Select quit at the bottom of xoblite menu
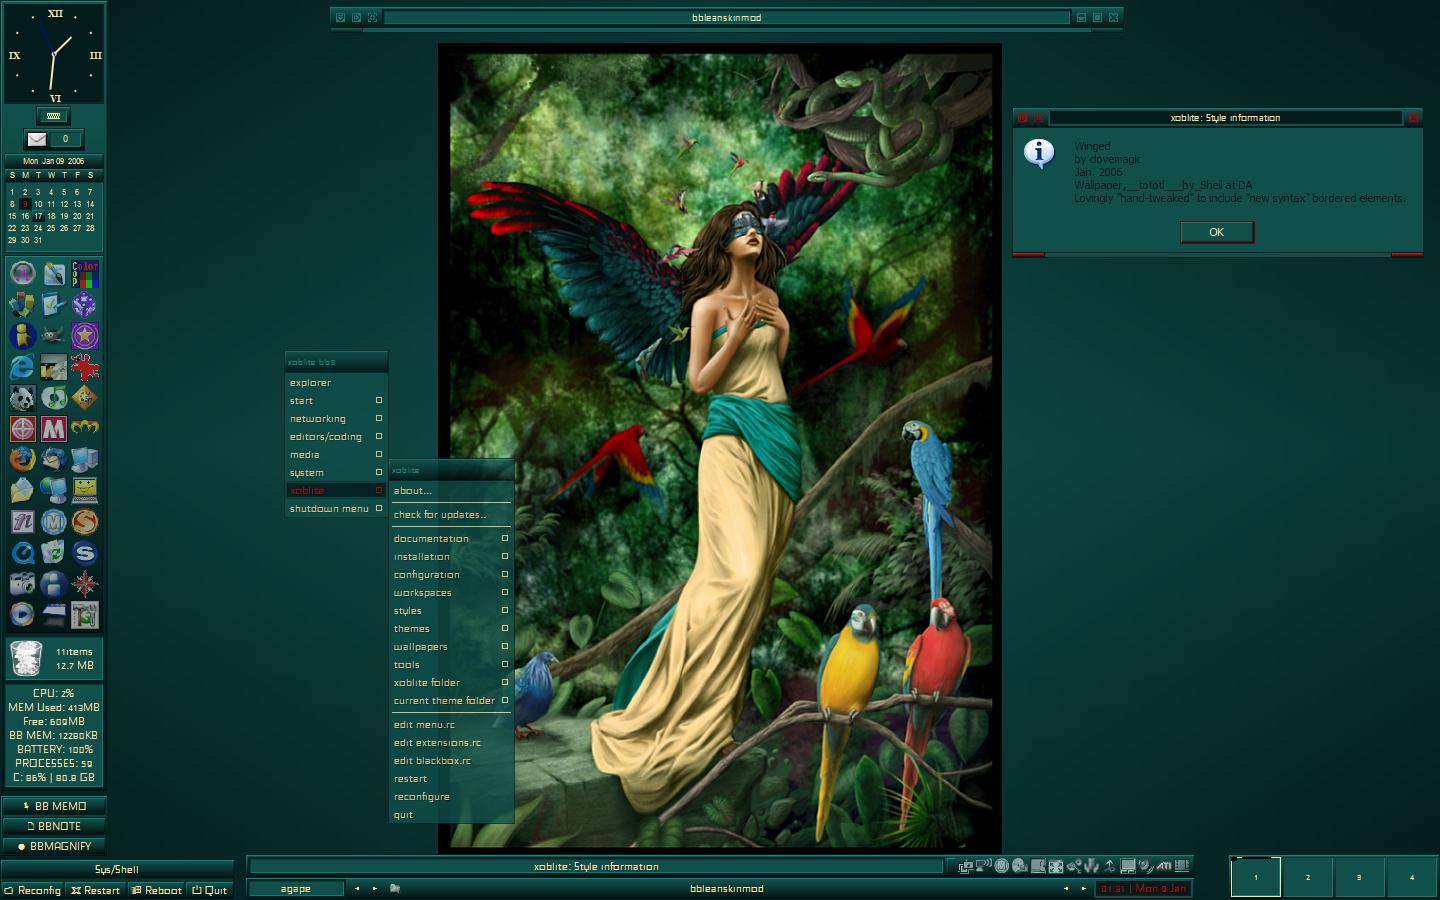This screenshot has height=900, width=1440. point(451,815)
